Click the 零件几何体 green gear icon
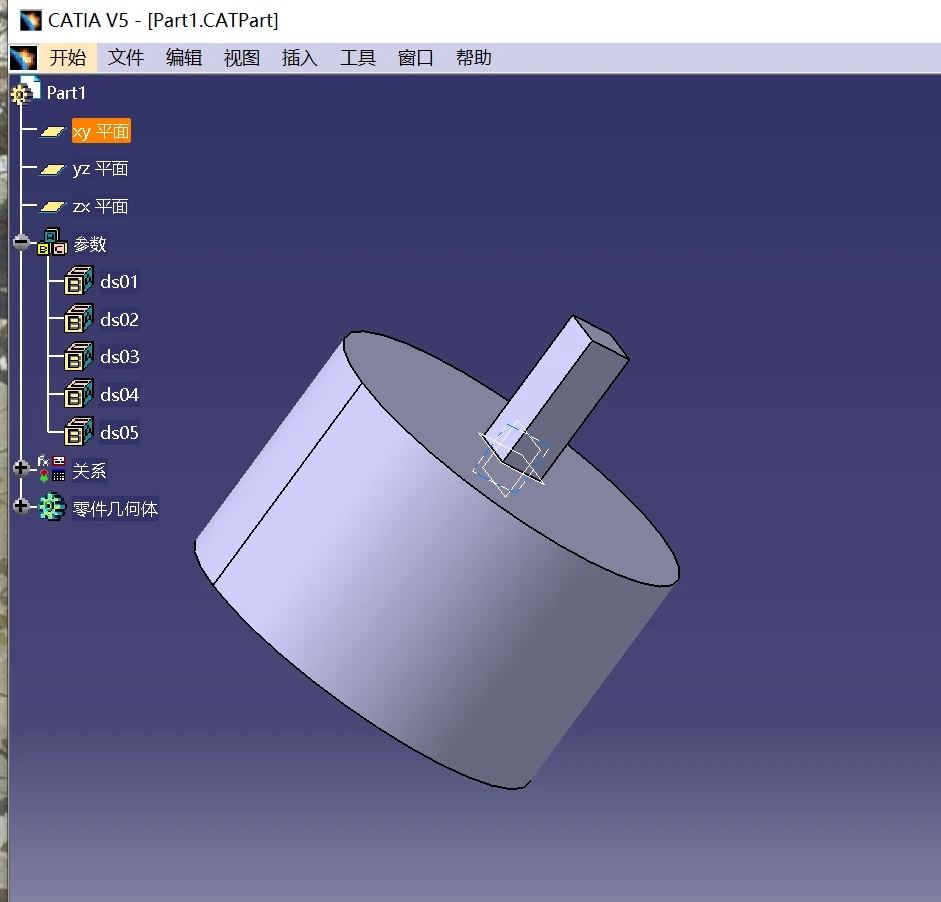The height and width of the screenshot is (902, 941). 52,507
